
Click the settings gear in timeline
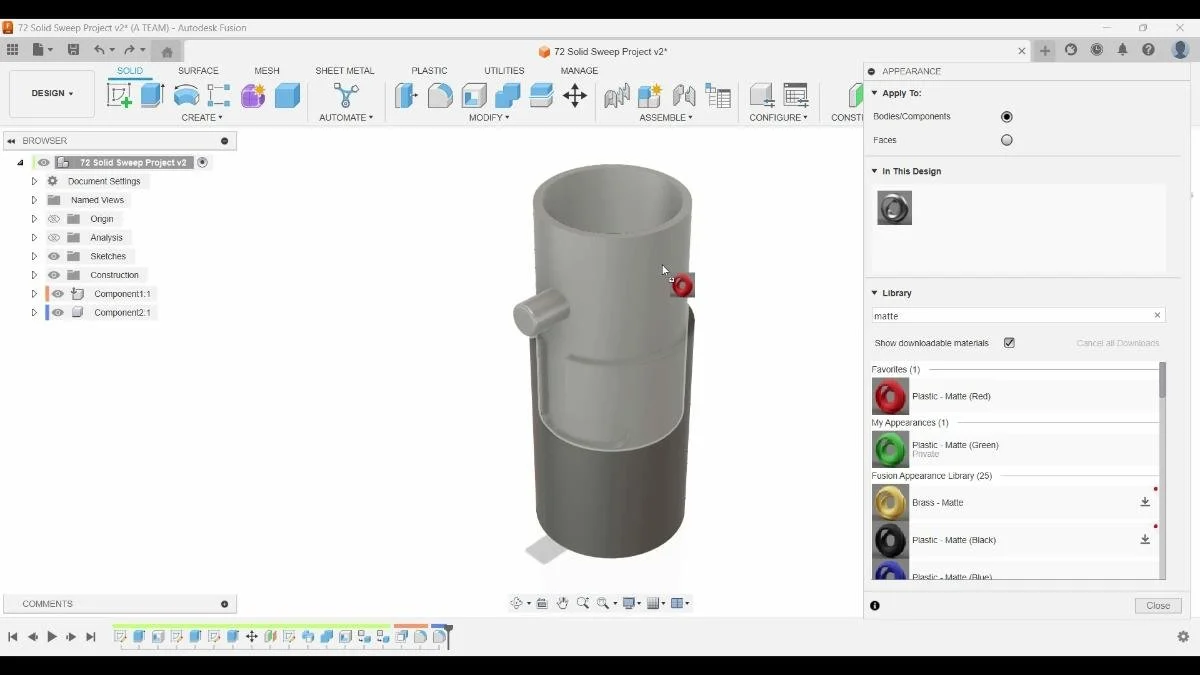pos(1183,637)
